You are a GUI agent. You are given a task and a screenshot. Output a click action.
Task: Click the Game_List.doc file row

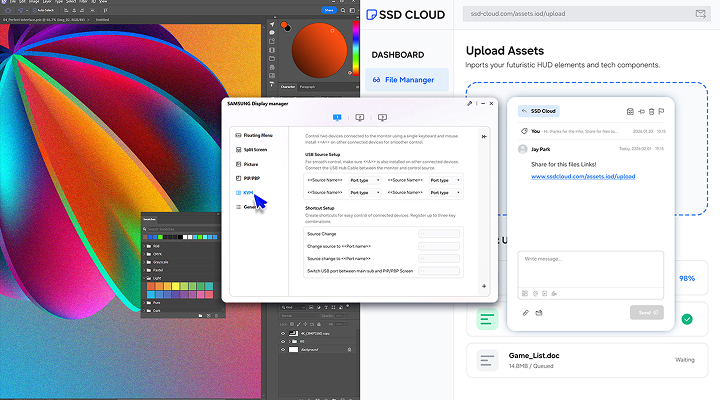(587, 361)
